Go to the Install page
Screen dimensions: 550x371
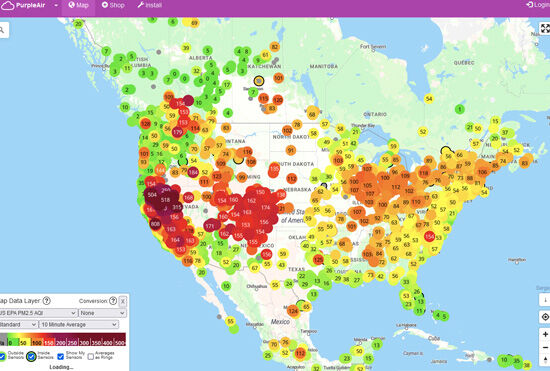pos(150,5)
